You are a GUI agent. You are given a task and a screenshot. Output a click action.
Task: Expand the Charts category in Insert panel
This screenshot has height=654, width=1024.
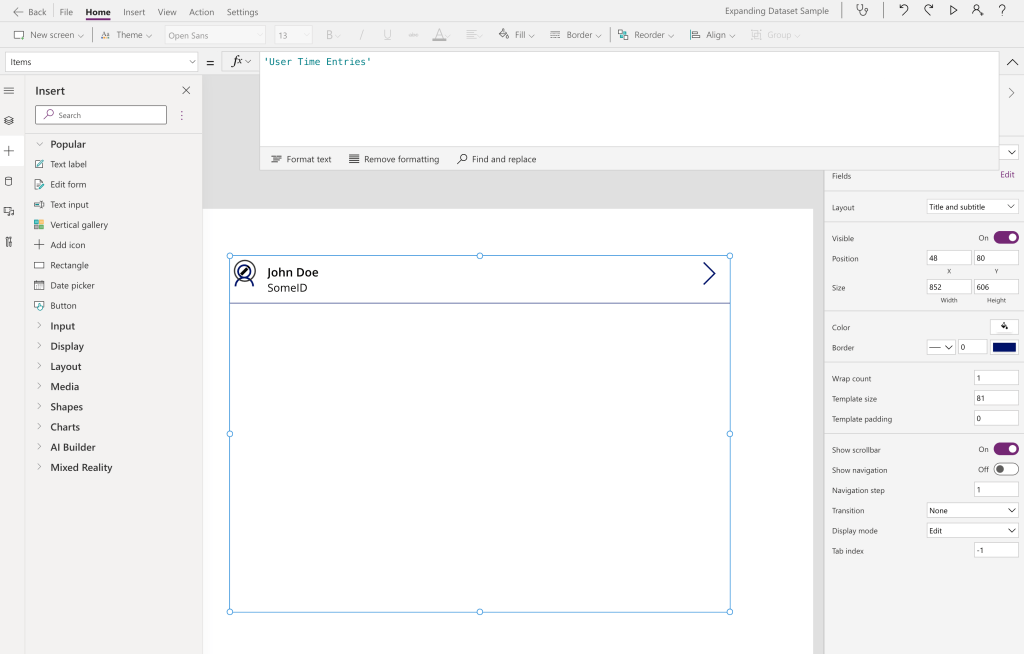[65, 427]
